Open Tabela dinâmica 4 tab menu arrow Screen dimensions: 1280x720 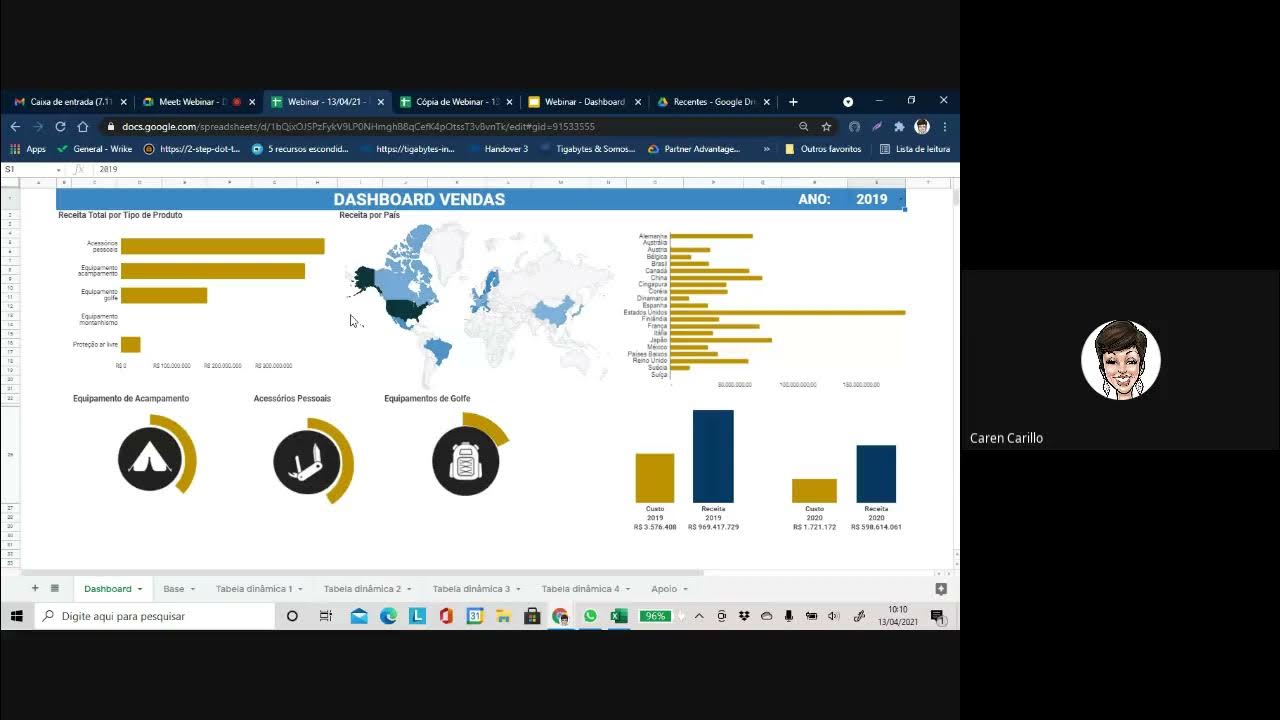tap(628, 589)
